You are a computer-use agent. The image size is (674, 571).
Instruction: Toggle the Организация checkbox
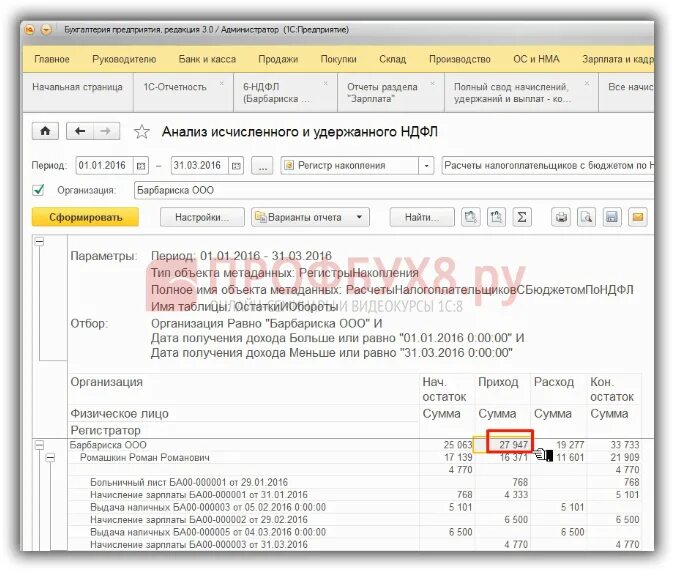click(x=38, y=190)
